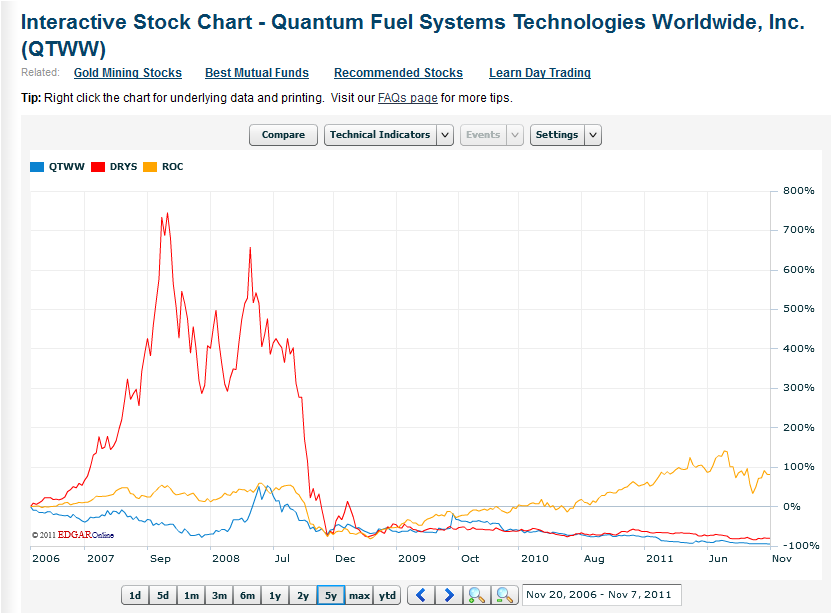Open the chart Settings button
This screenshot has height=614, width=834.
point(557,135)
